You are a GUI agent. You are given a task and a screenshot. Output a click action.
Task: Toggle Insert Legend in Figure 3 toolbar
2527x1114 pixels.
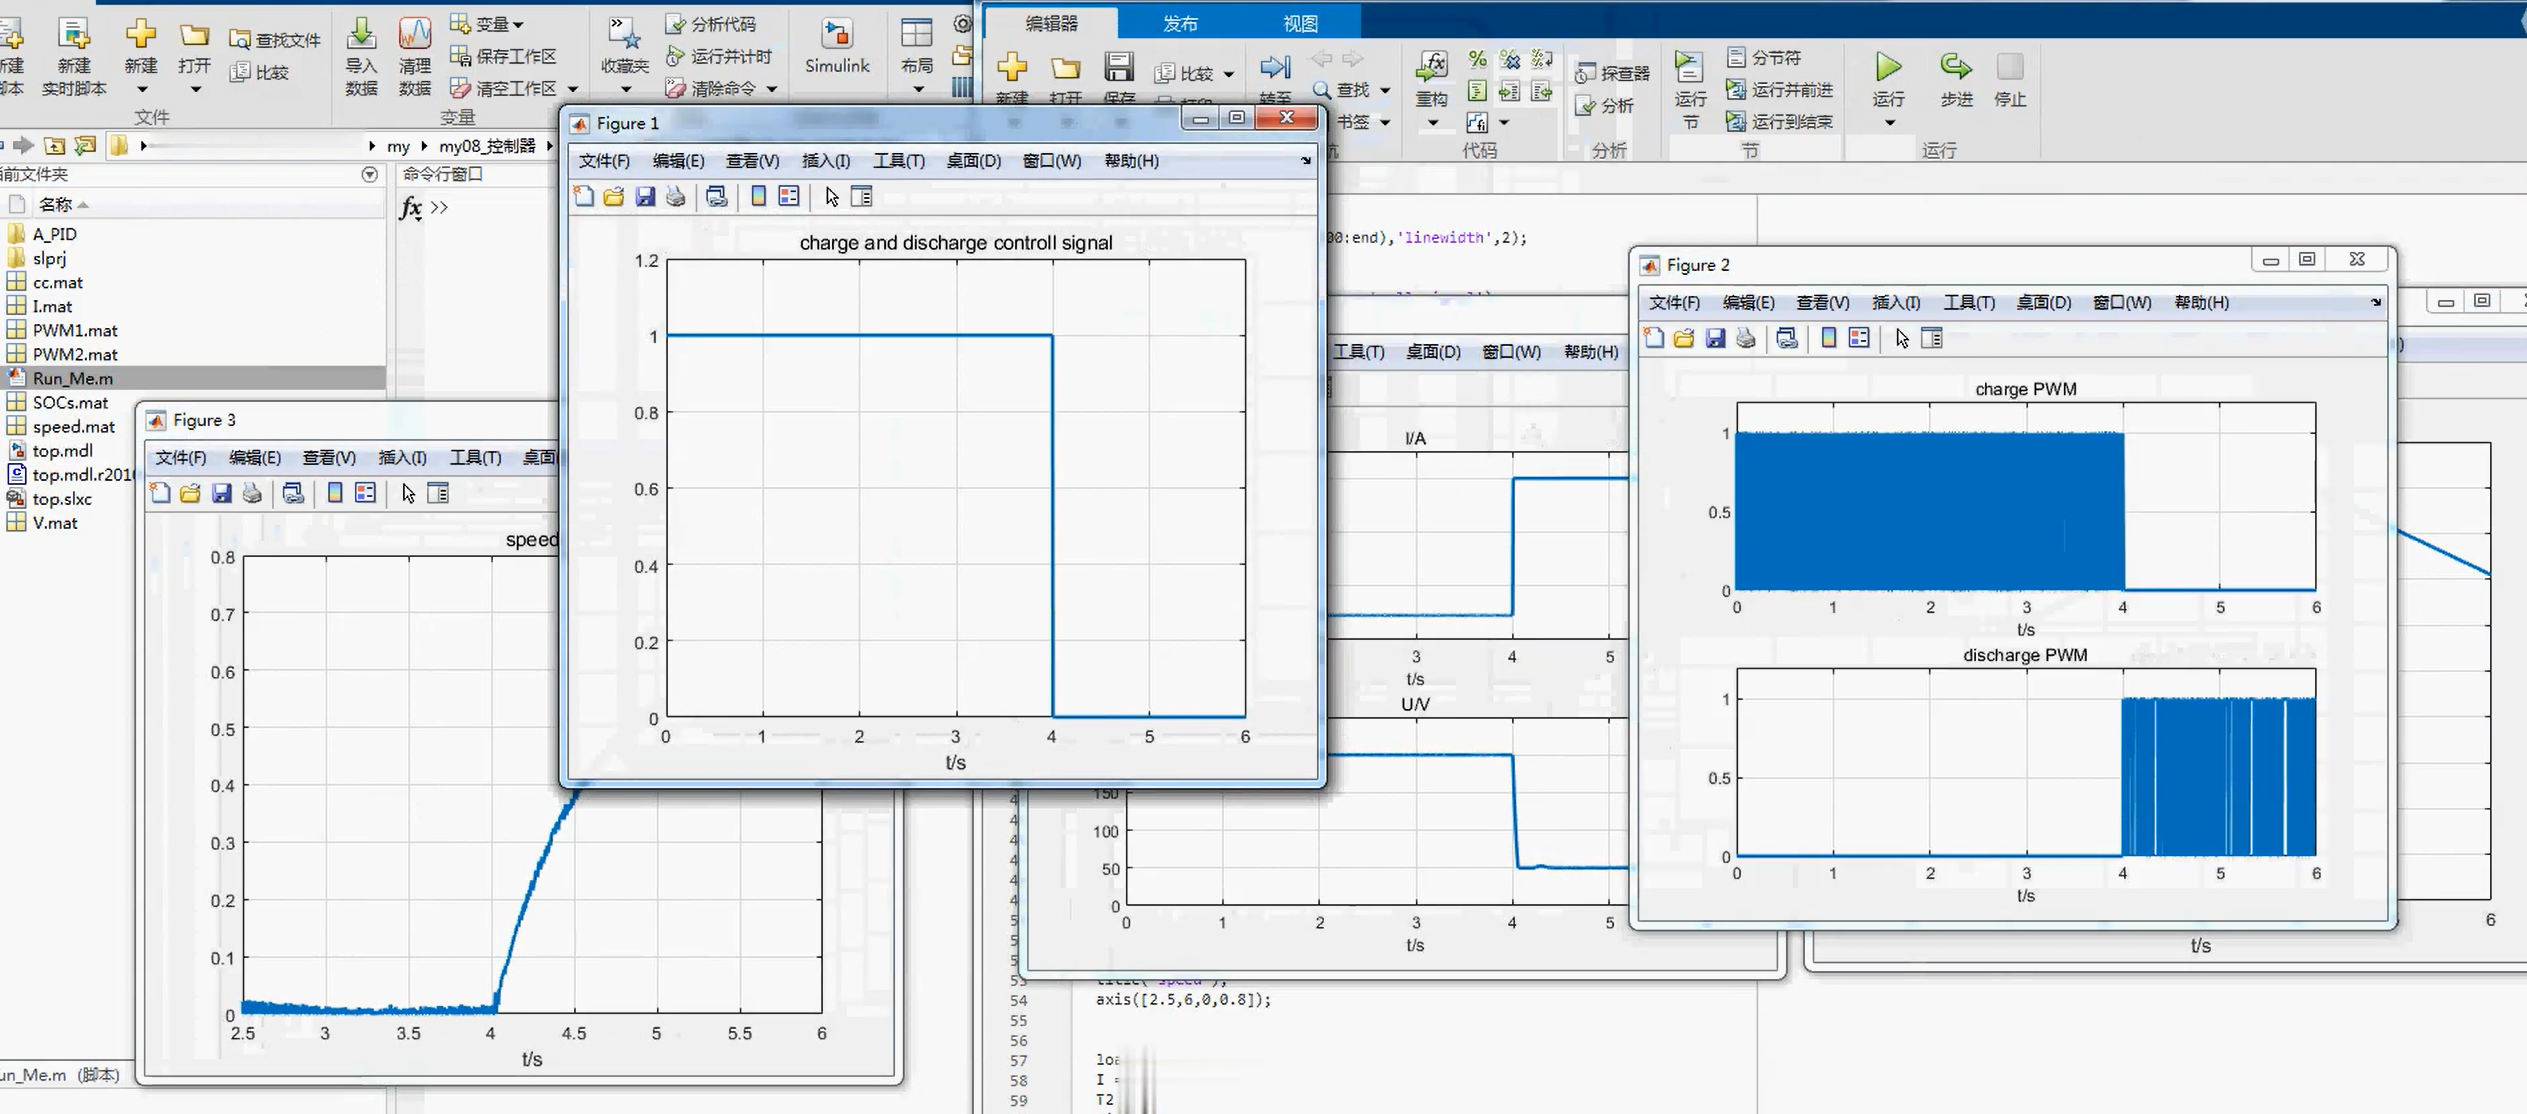366,493
